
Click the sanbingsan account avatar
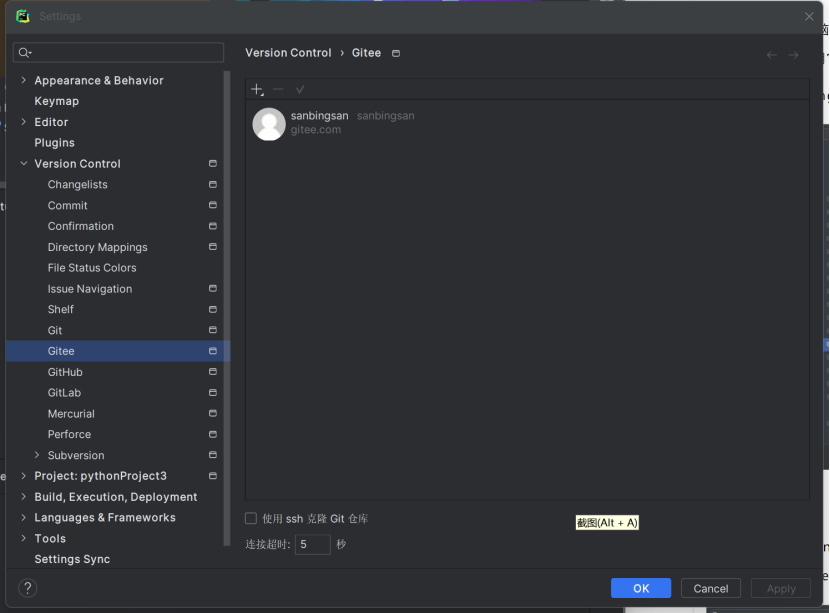click(269, 124)
